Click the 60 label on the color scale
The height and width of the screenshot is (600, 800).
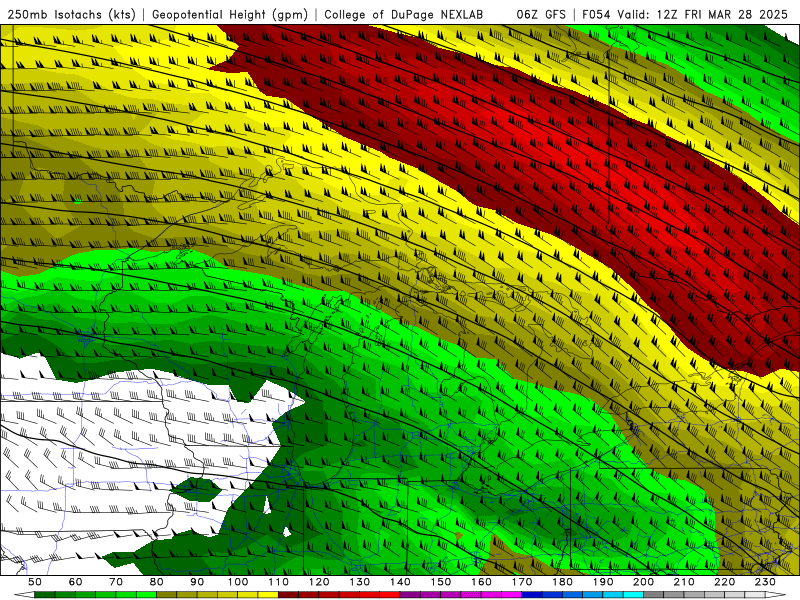[76, 582]
